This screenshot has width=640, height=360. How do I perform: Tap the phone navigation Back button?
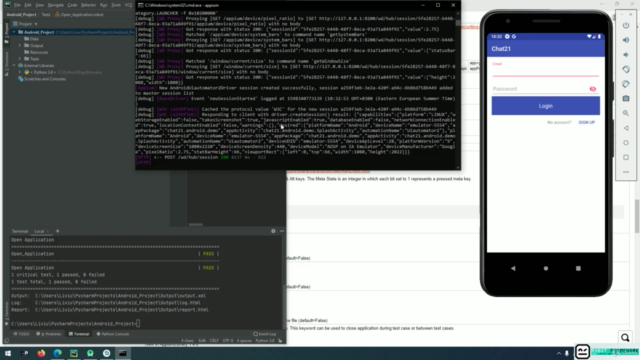click(x=513, y=268)
